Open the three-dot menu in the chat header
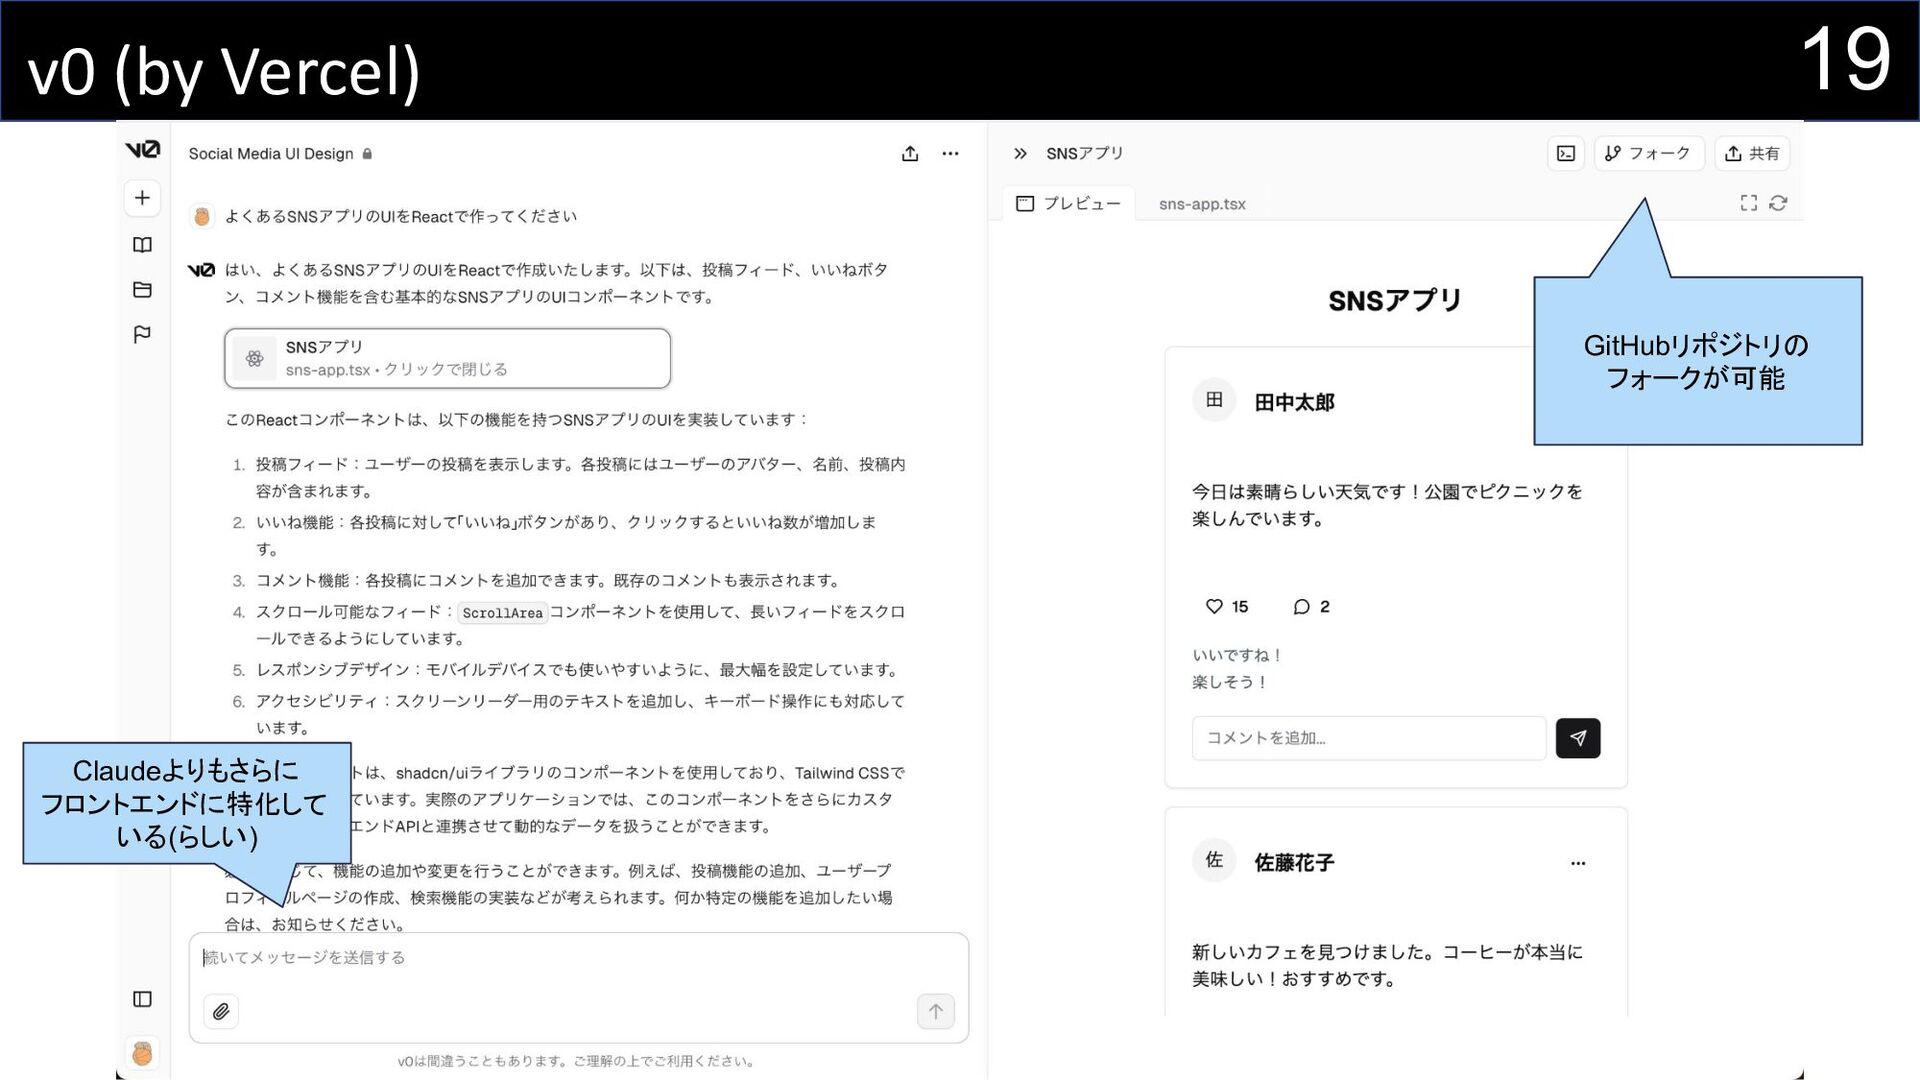1920x1080 pixels. [950, 154]
